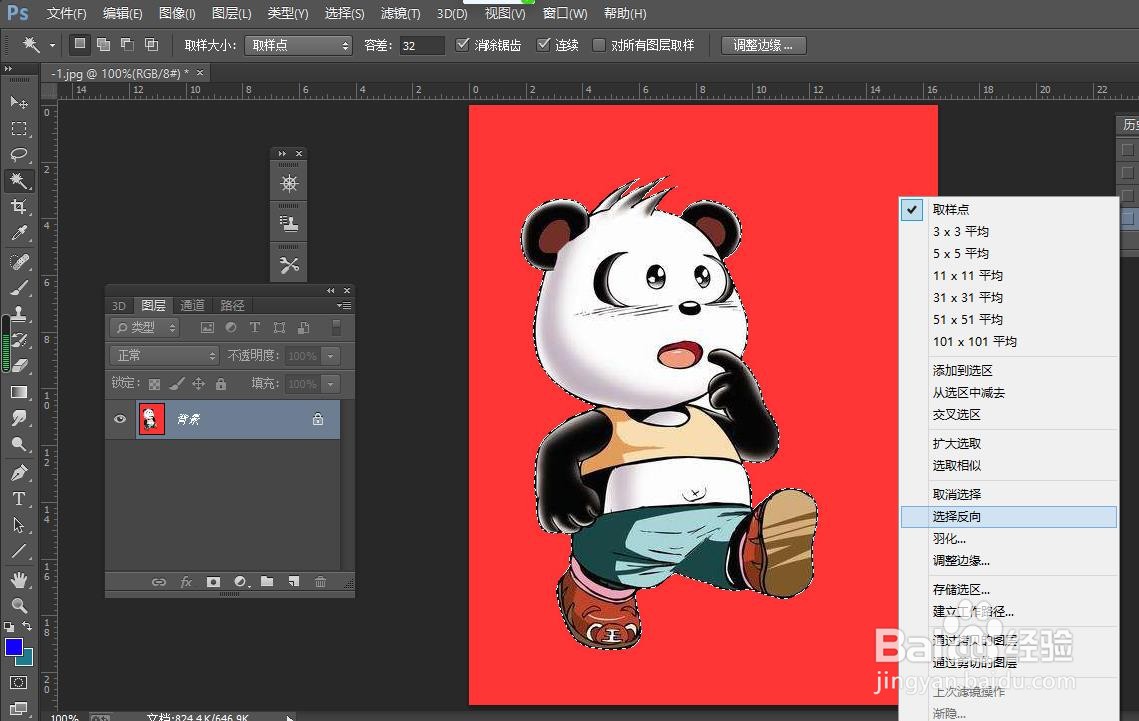The image size is (1139, 721).
Task: Select Add to selection mode button
Action: click(x=104, y=45)
